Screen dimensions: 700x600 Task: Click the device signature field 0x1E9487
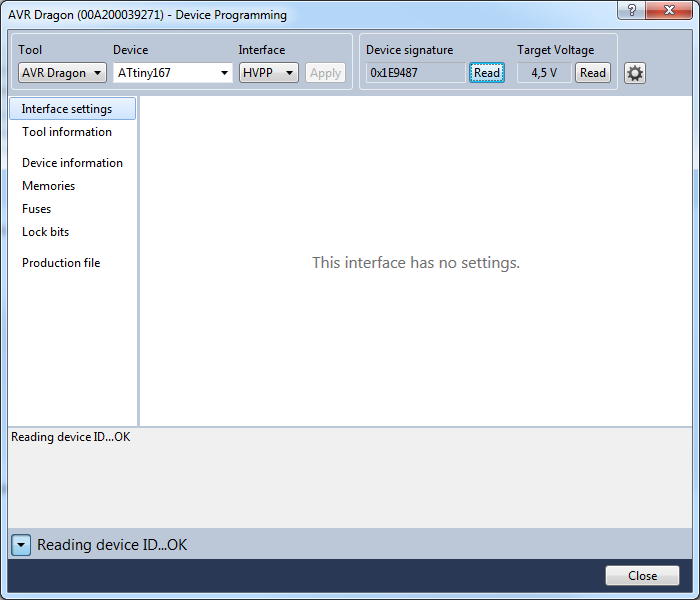click(x=416, y=72)
